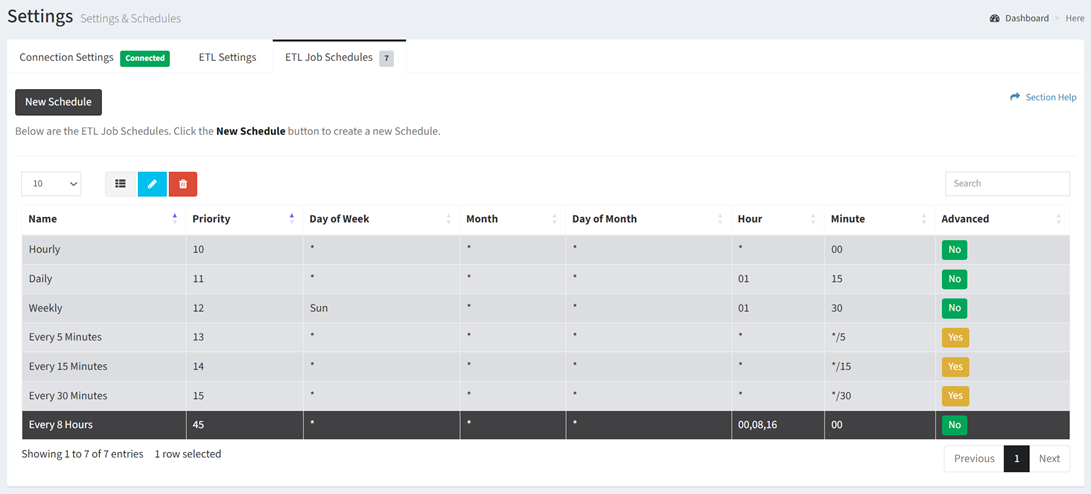The height and width of the screenshot is (494, 1091).
Task: Click inside the Search field
Action: [1007, 184]
